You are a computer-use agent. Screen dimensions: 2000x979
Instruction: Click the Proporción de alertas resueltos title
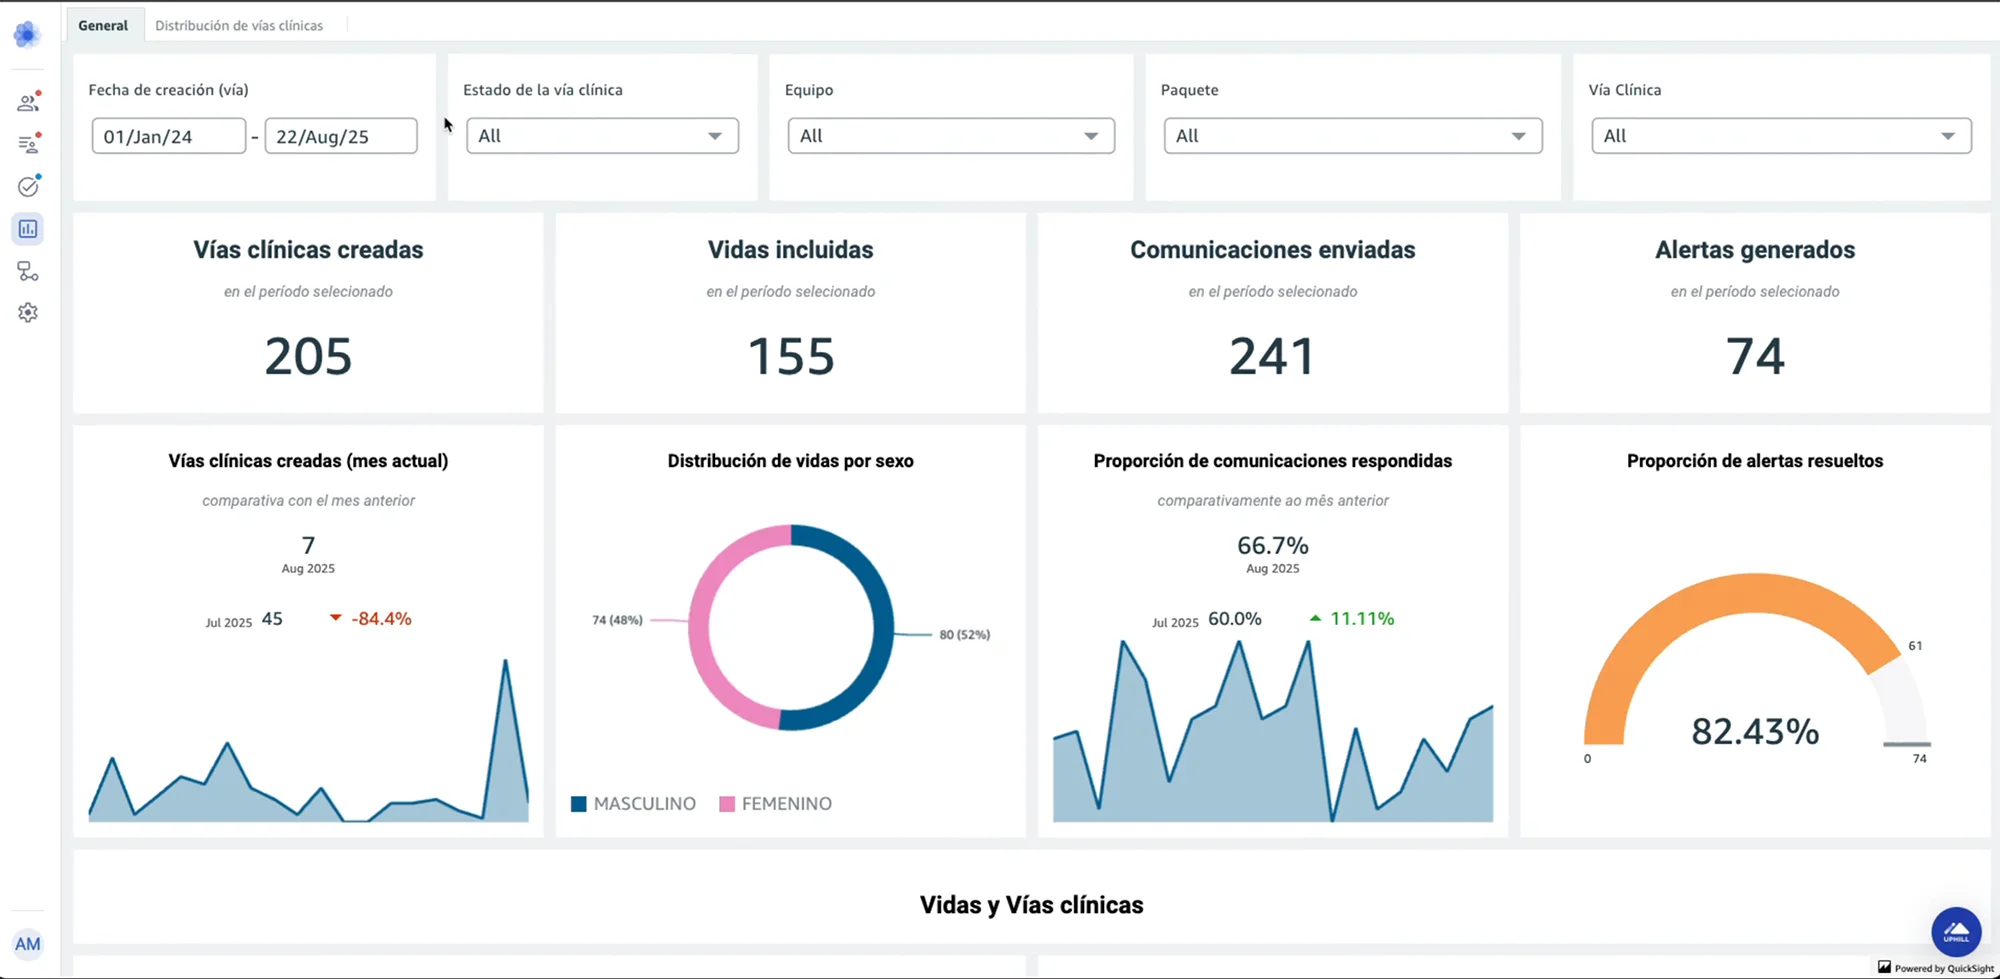(x=1755, y=461)
